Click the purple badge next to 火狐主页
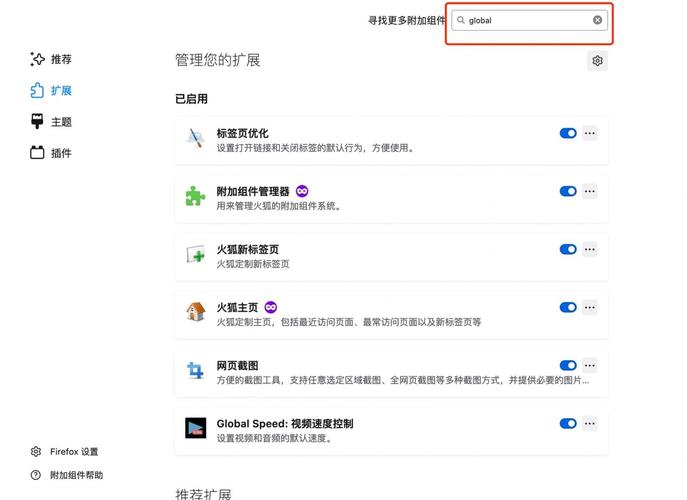The width and height of the screenshot is (687, 500). coord(271,307)
